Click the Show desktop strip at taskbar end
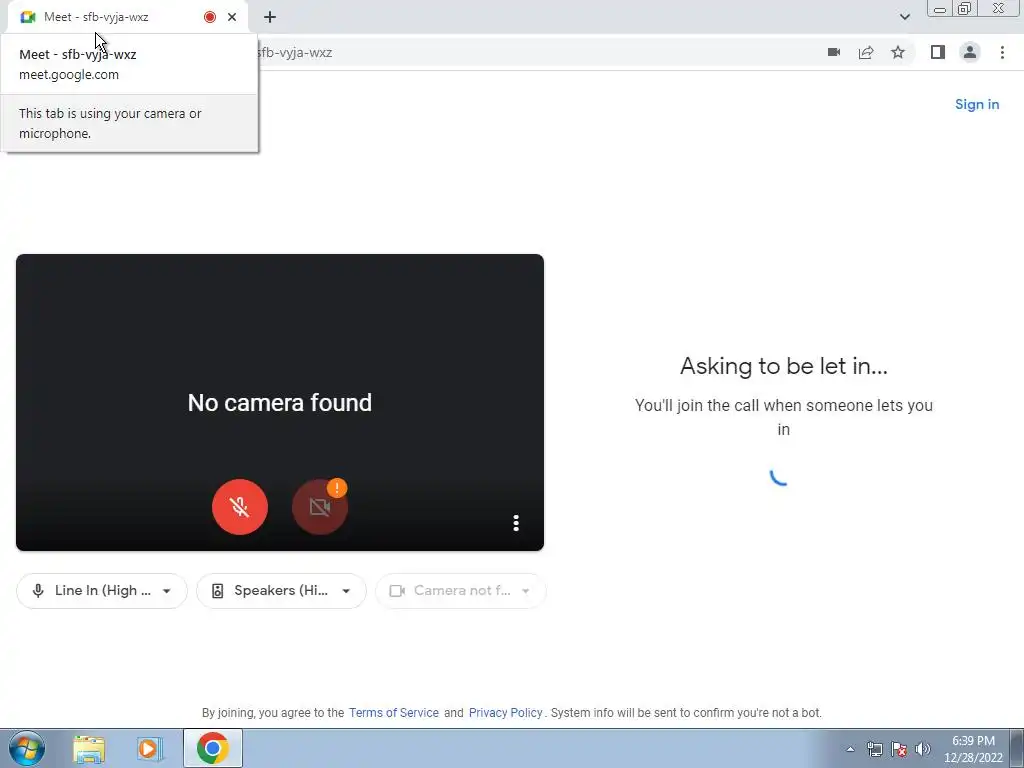The image size is (1024, 768). pos(1017,748)
